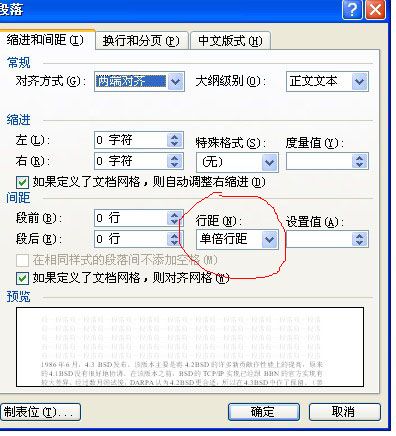Image resolution: width=396 pixels, height=436 pixels.
Task: Adjust the 段前 stepper arrows
Action: 175,218
